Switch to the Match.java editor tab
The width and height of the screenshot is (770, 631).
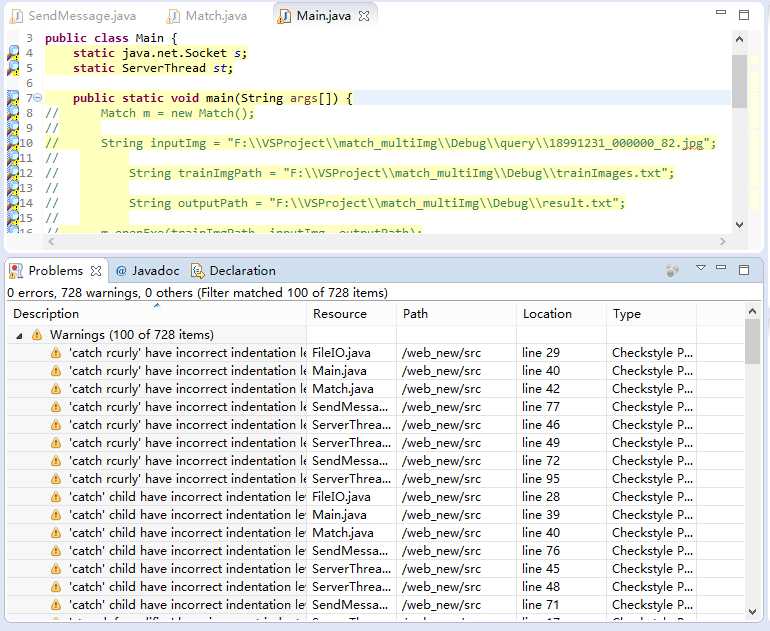click(207, 16)
